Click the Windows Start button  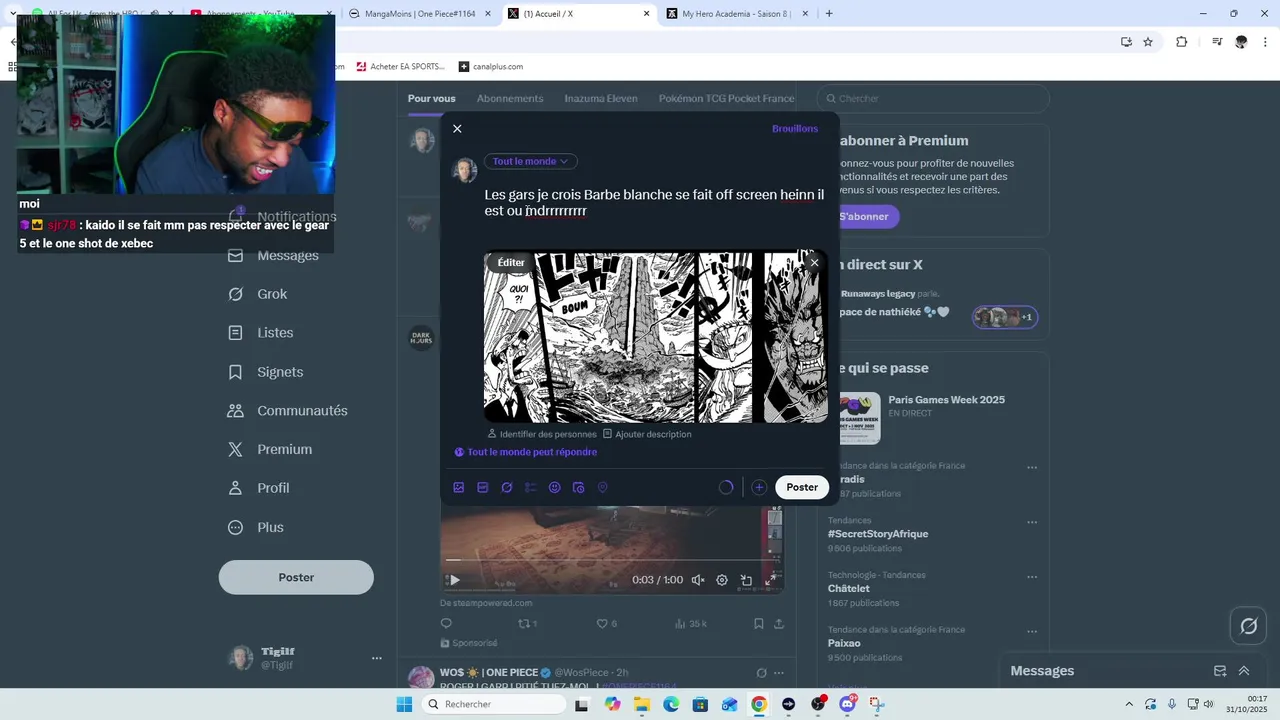point(404,704)
